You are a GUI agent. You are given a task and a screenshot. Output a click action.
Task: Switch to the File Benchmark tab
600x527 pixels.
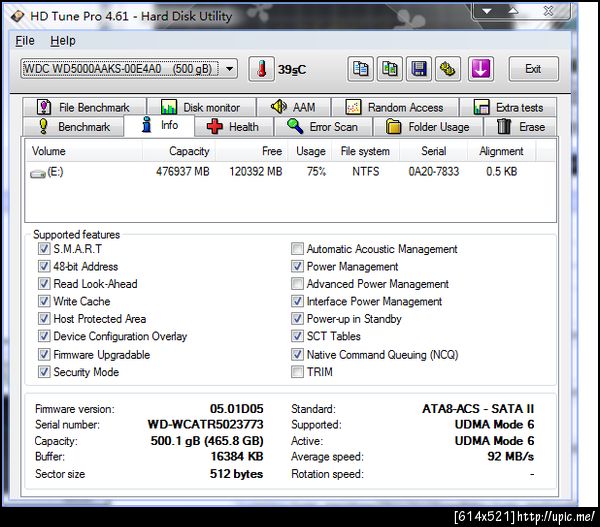[84, 107]
